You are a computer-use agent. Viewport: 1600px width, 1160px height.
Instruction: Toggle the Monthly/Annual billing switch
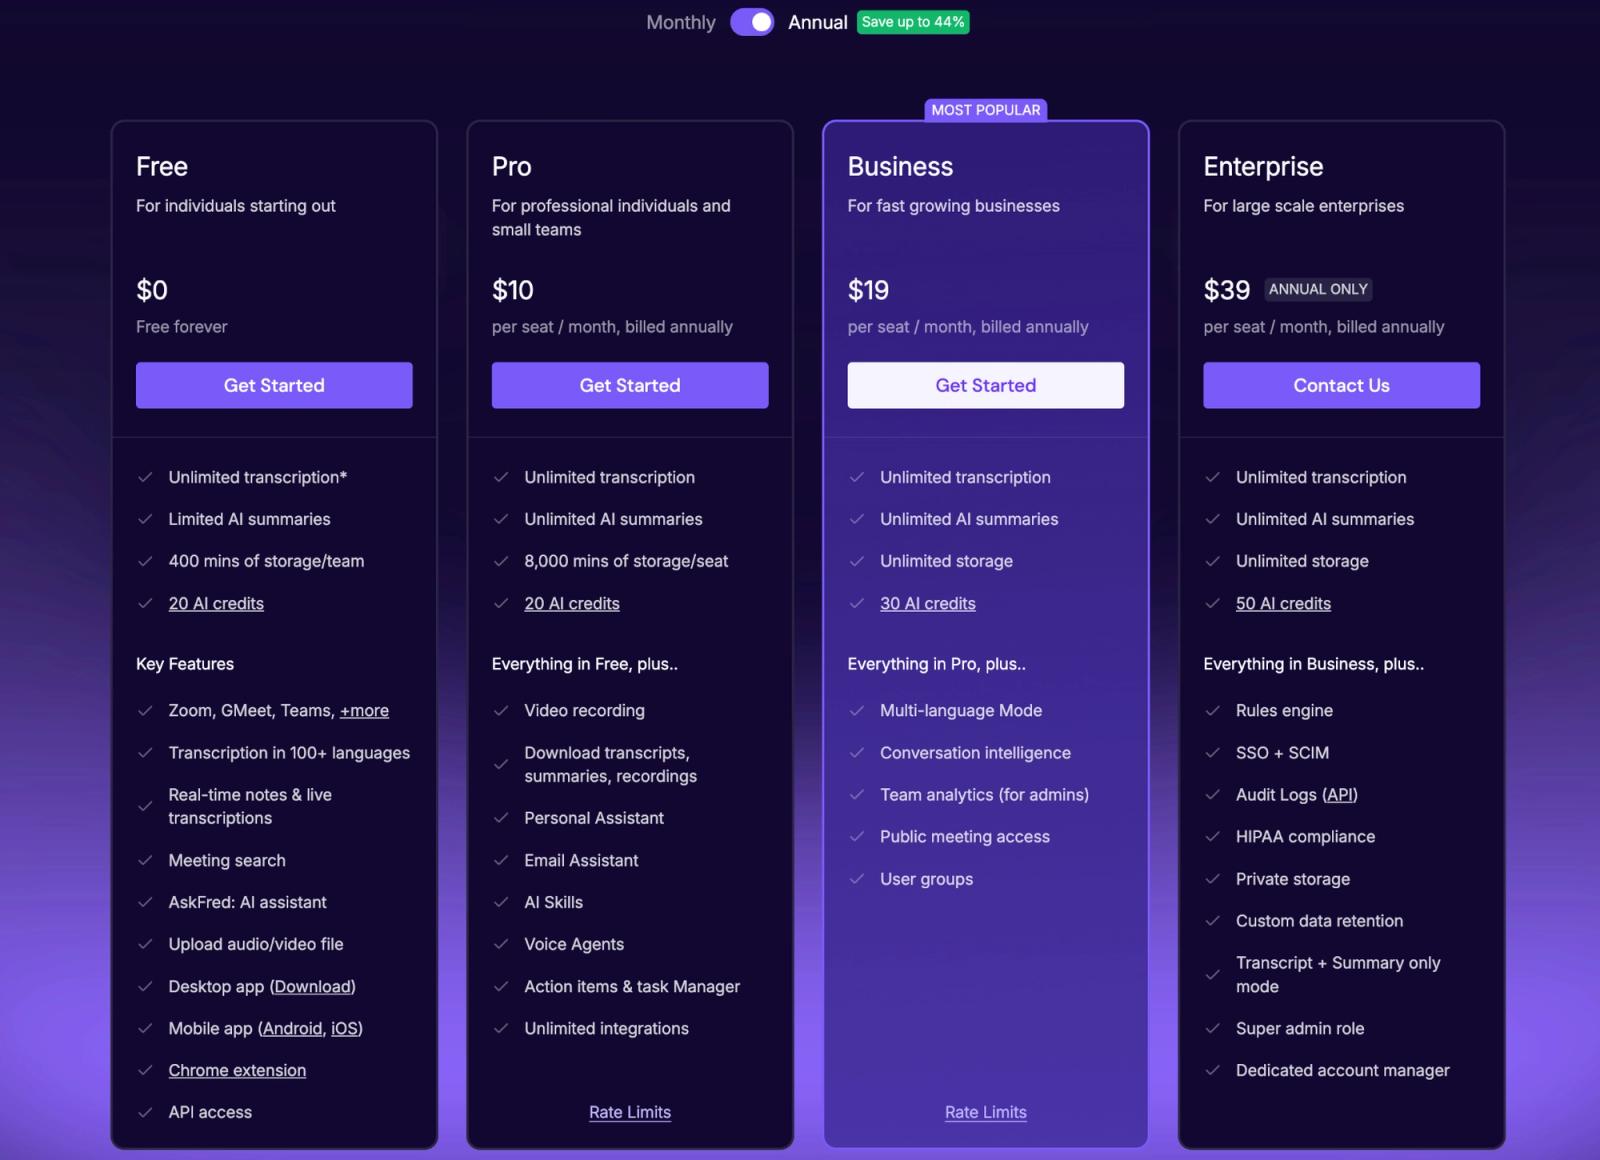tap(752, 22)
